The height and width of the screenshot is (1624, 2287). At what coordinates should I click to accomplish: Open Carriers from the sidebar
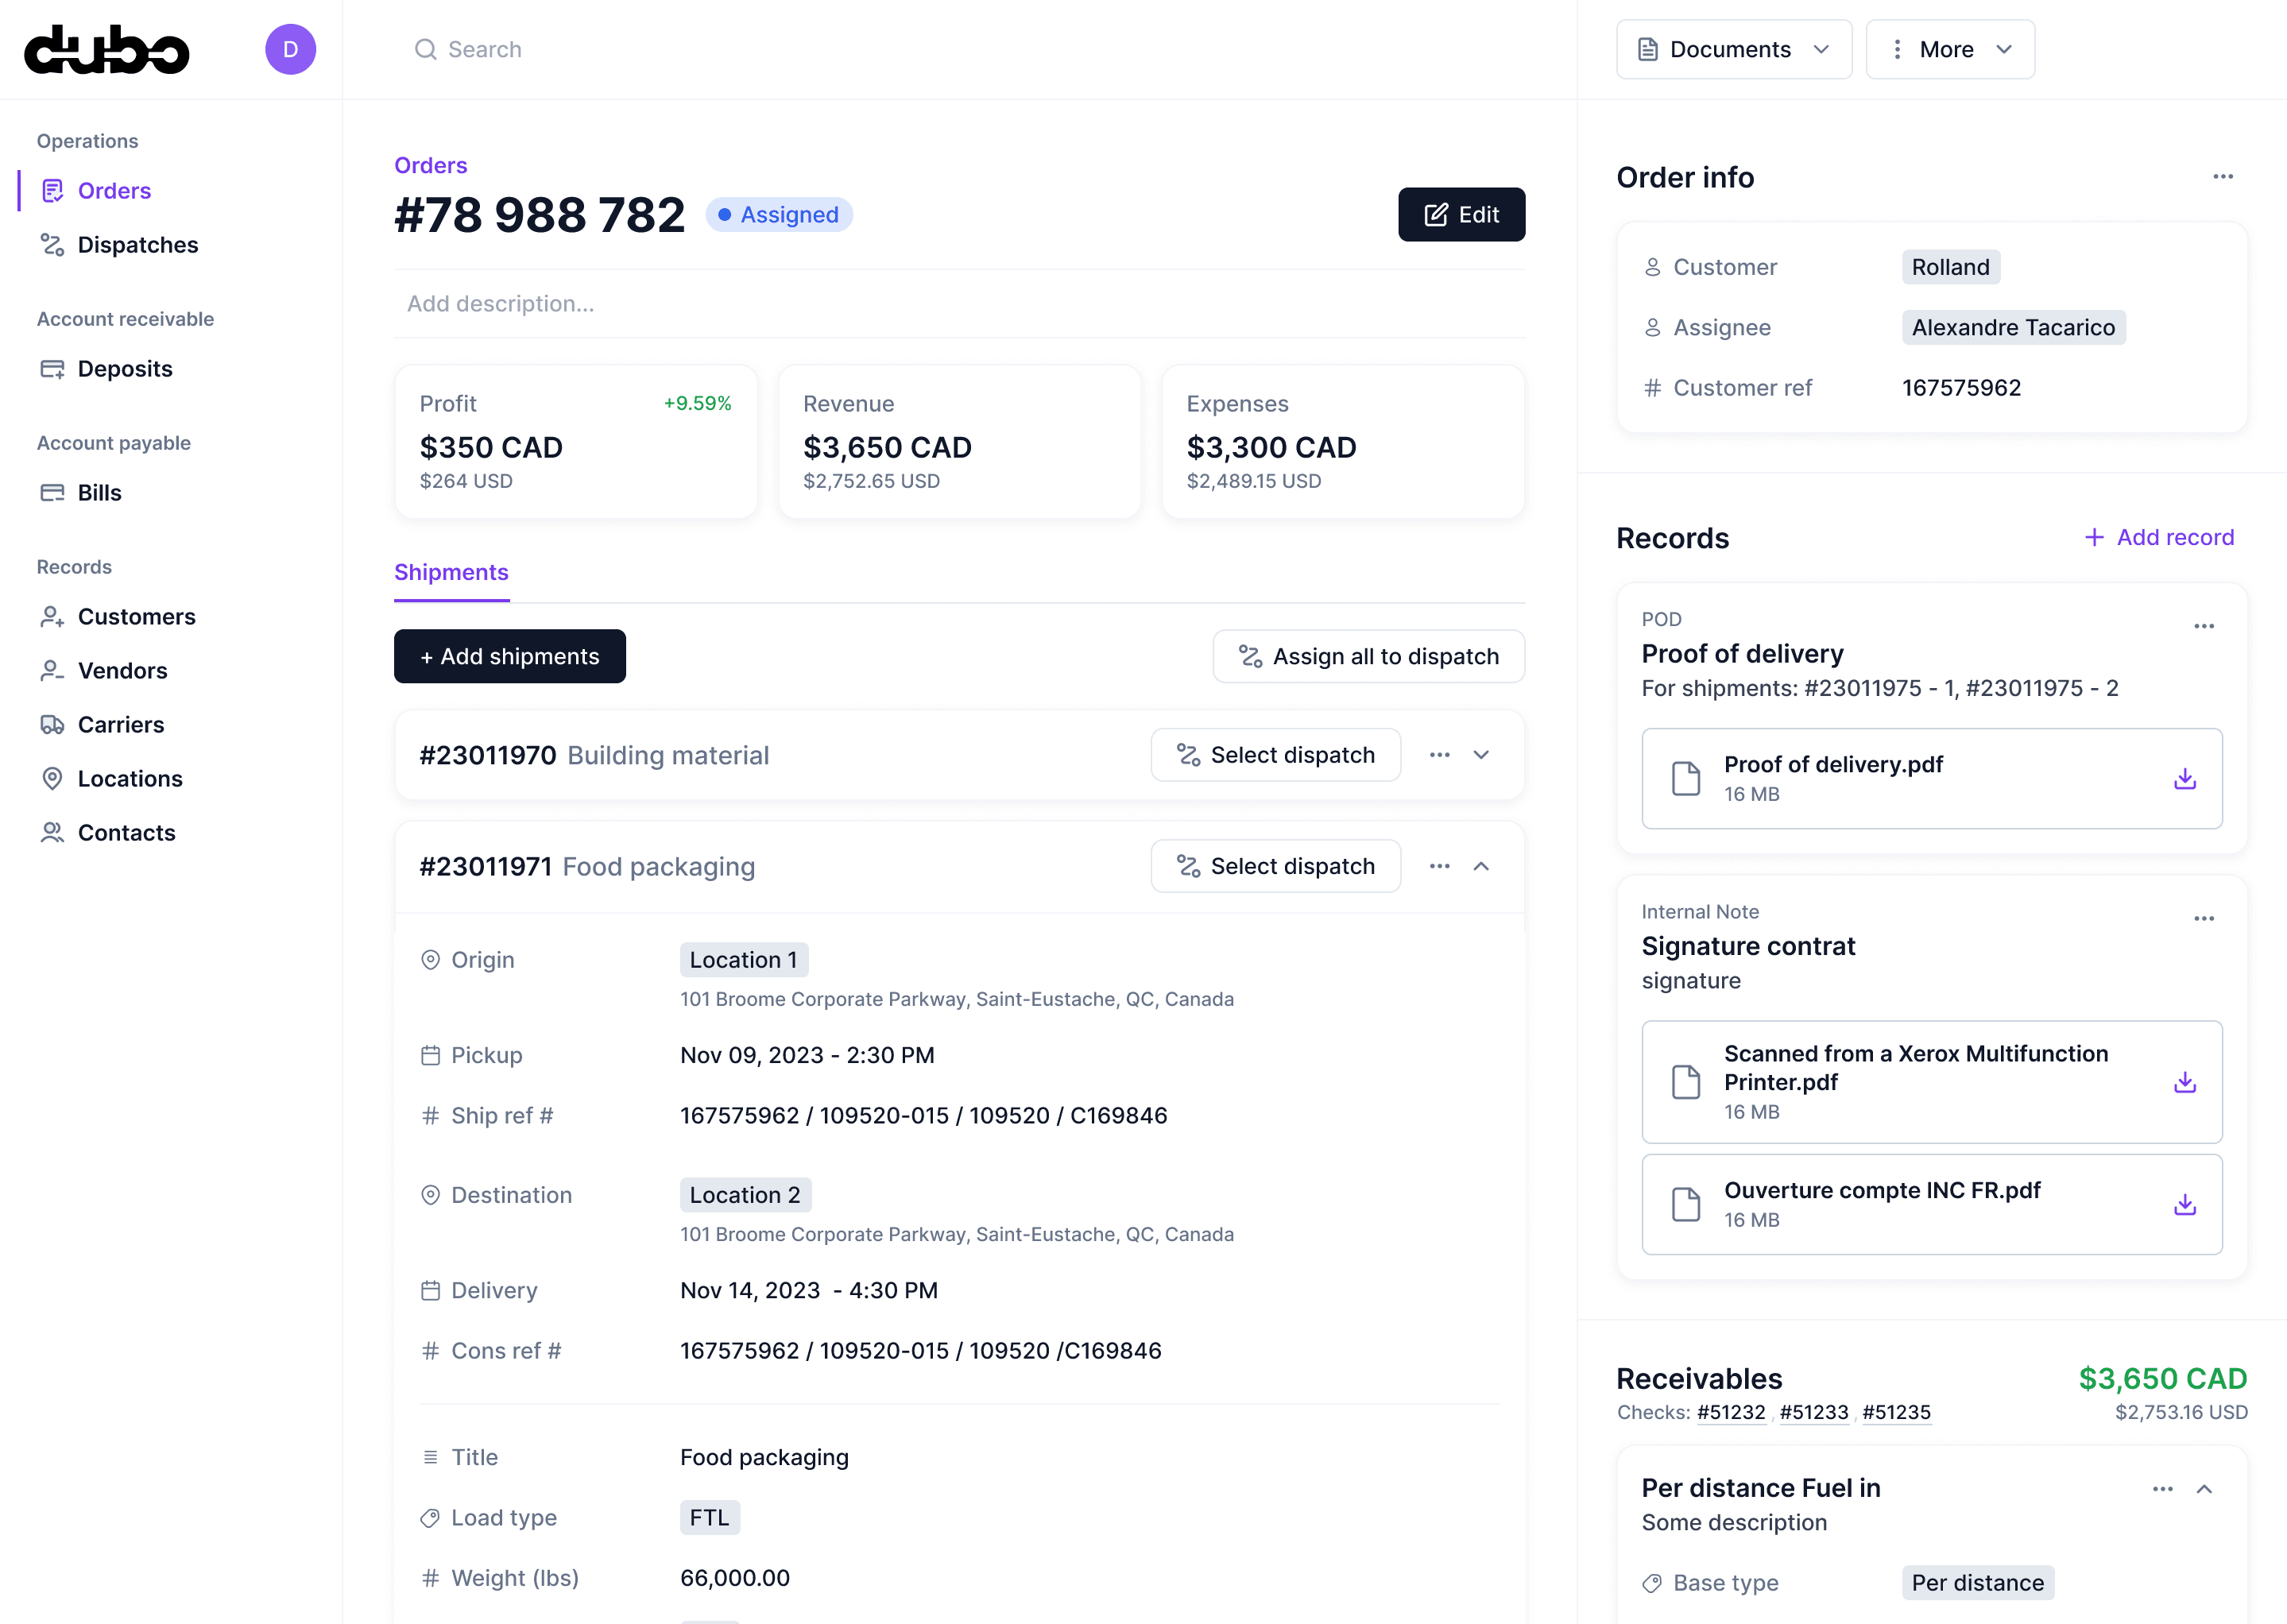pos(121,725)
